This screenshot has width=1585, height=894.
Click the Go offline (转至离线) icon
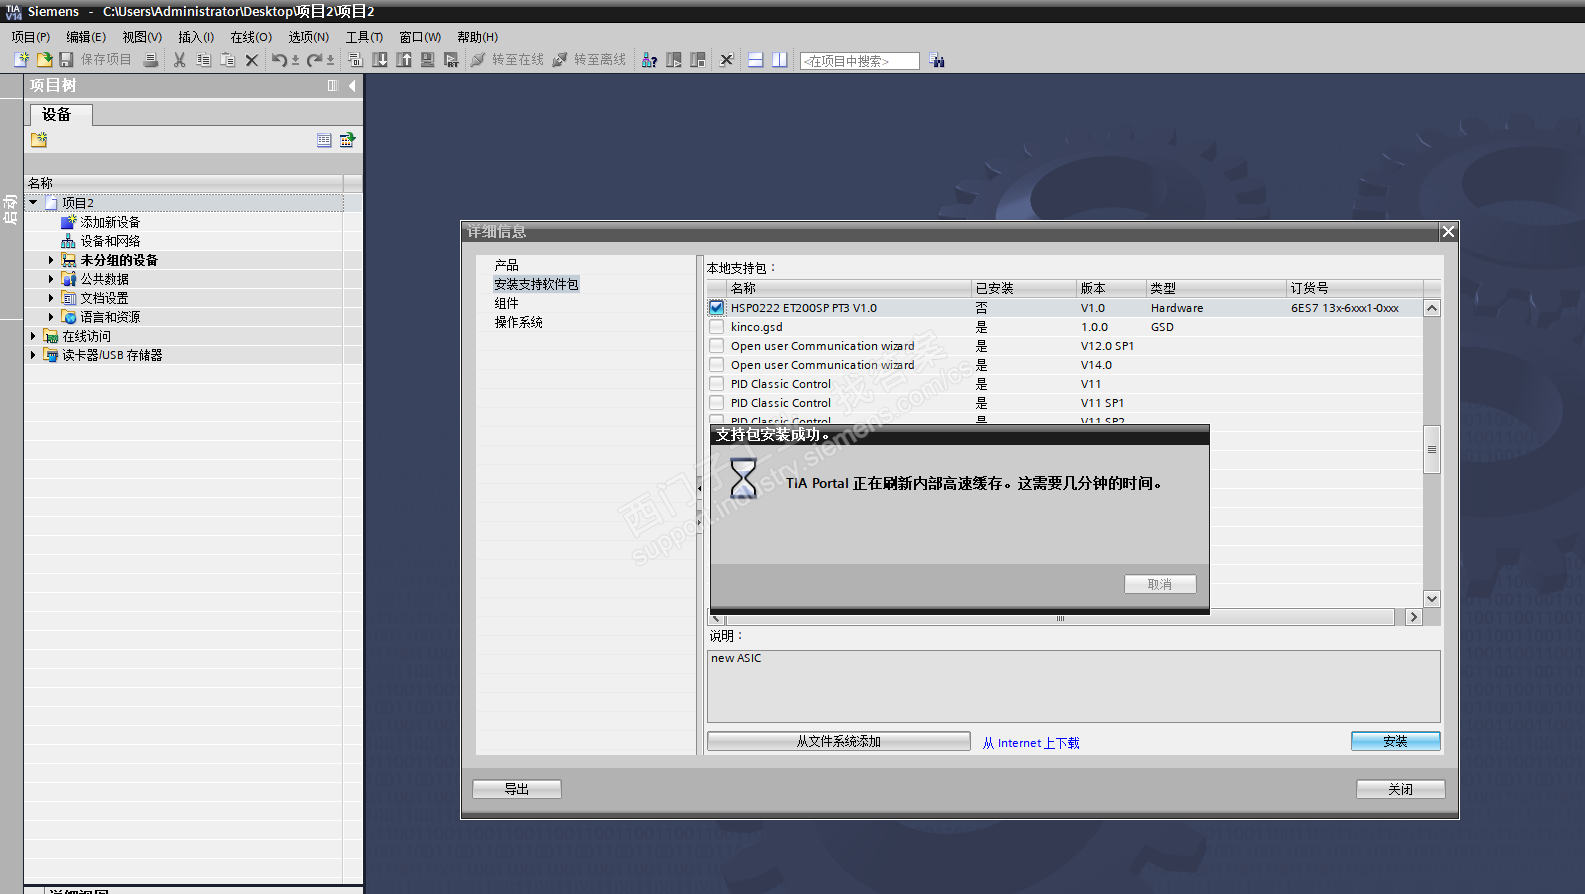[x=560, y=60]
